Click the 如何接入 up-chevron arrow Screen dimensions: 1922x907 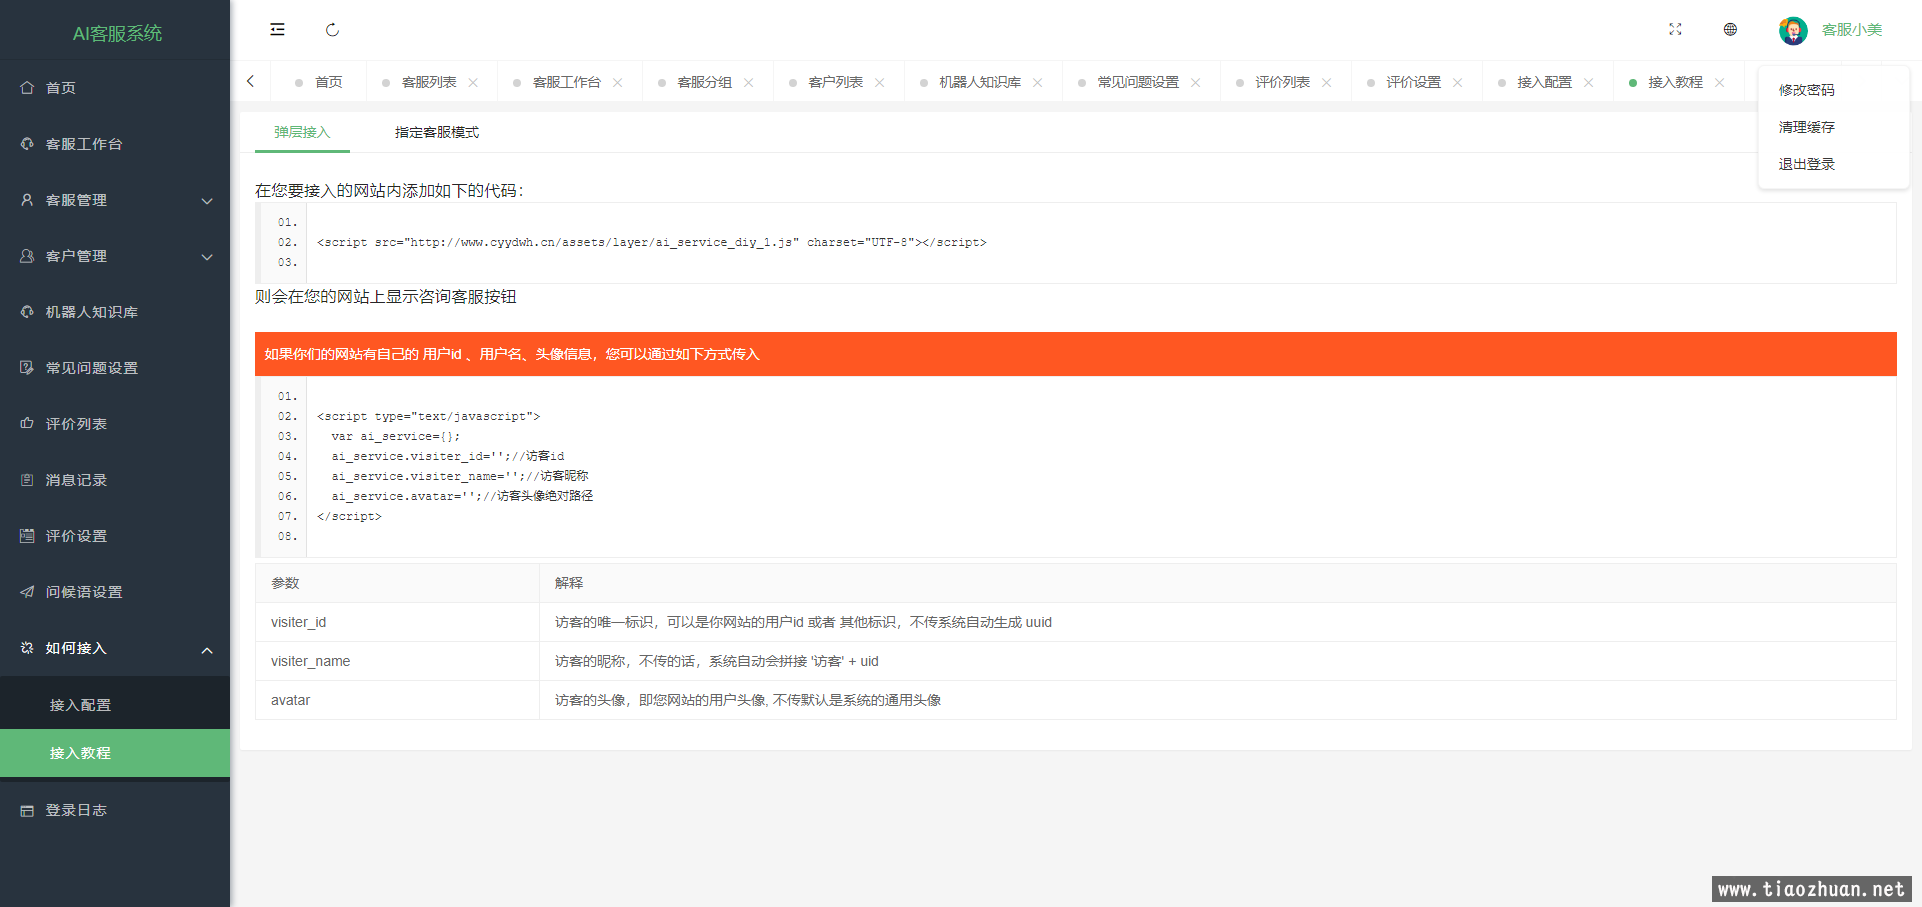pos(207,650)
